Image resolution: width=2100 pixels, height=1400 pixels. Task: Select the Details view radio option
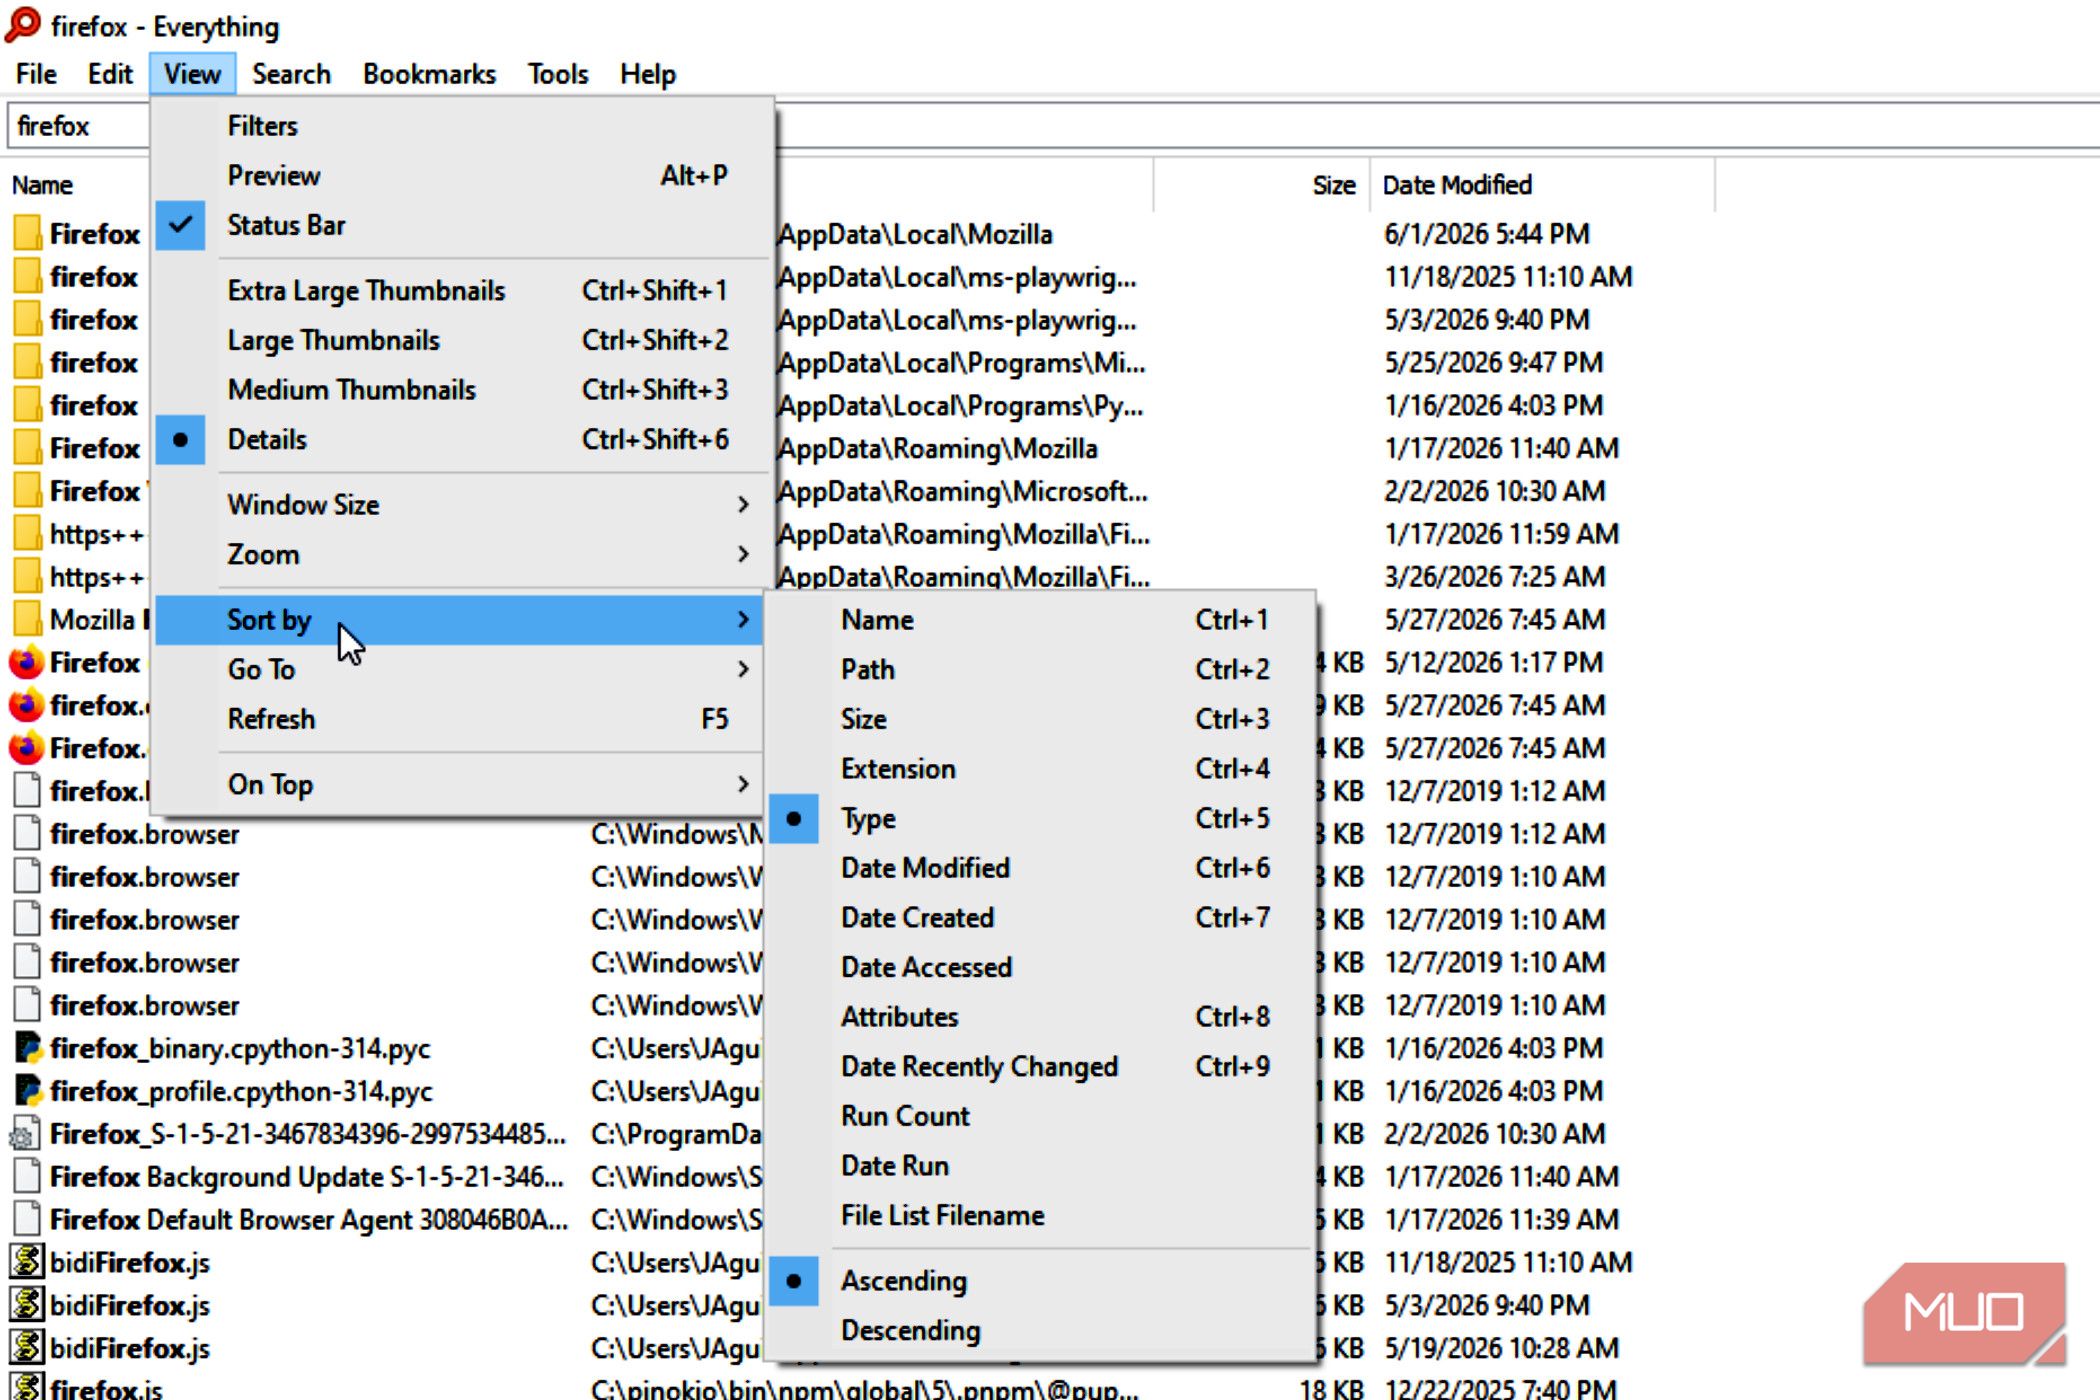[462, 440]
